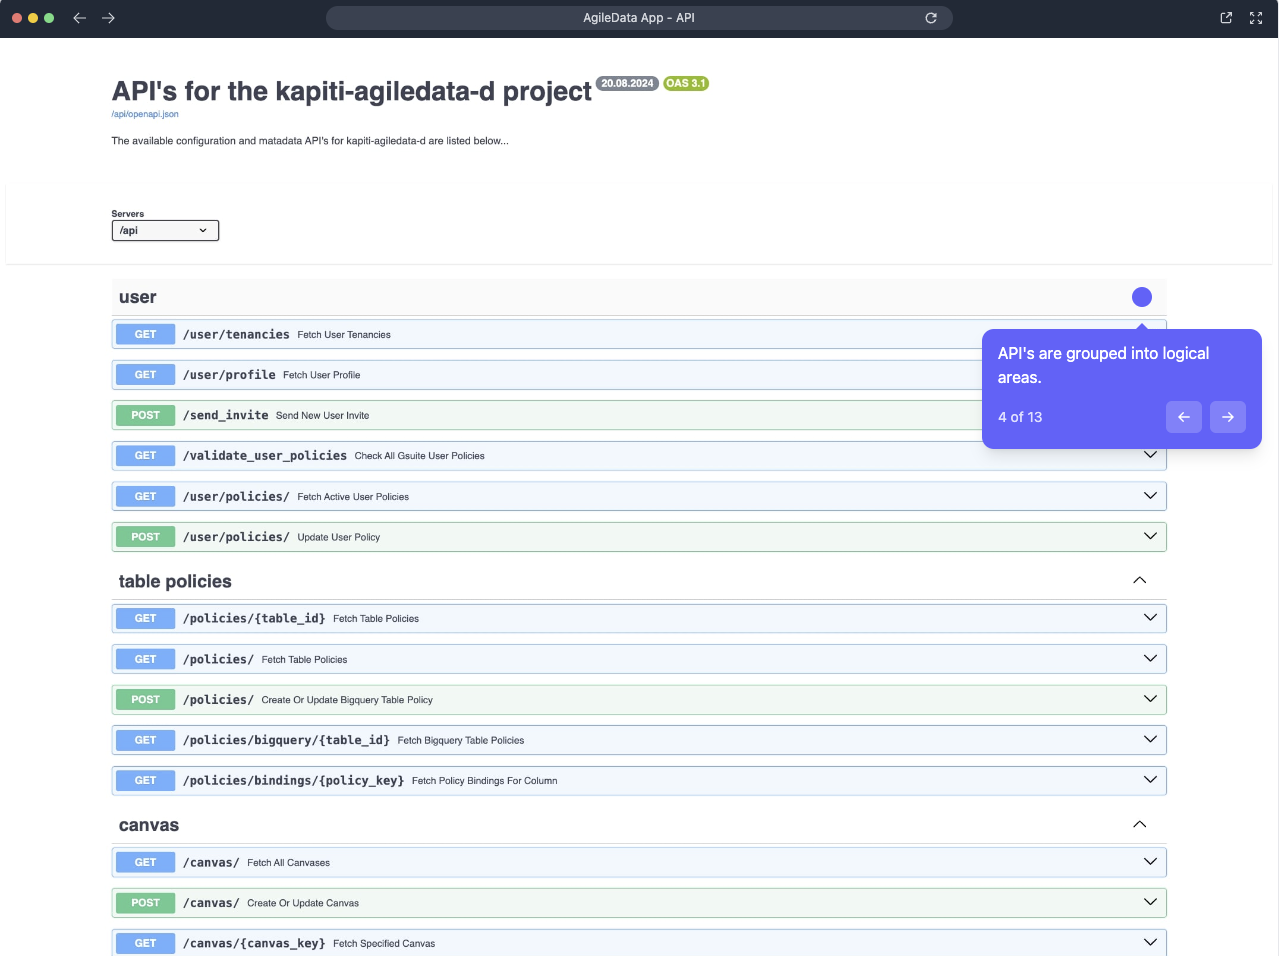Collapse the table policies section

[1139, 580]
